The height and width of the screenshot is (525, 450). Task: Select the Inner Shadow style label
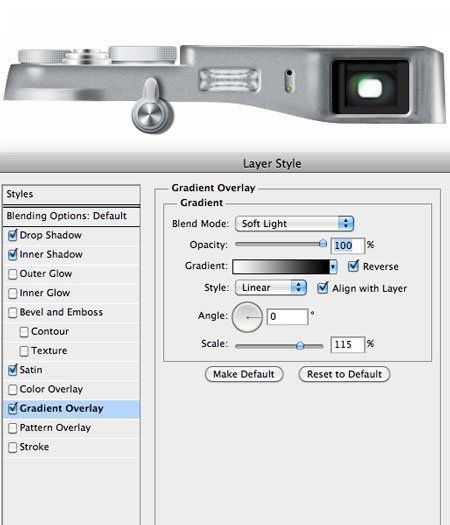coord(51,254)
